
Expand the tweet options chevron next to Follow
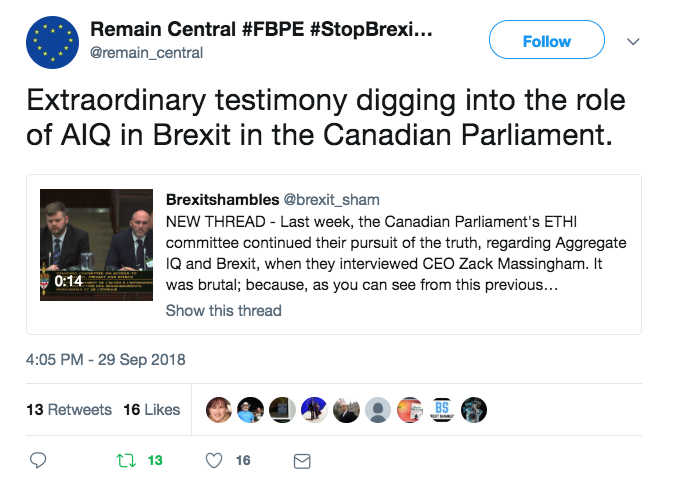point(632,42)
